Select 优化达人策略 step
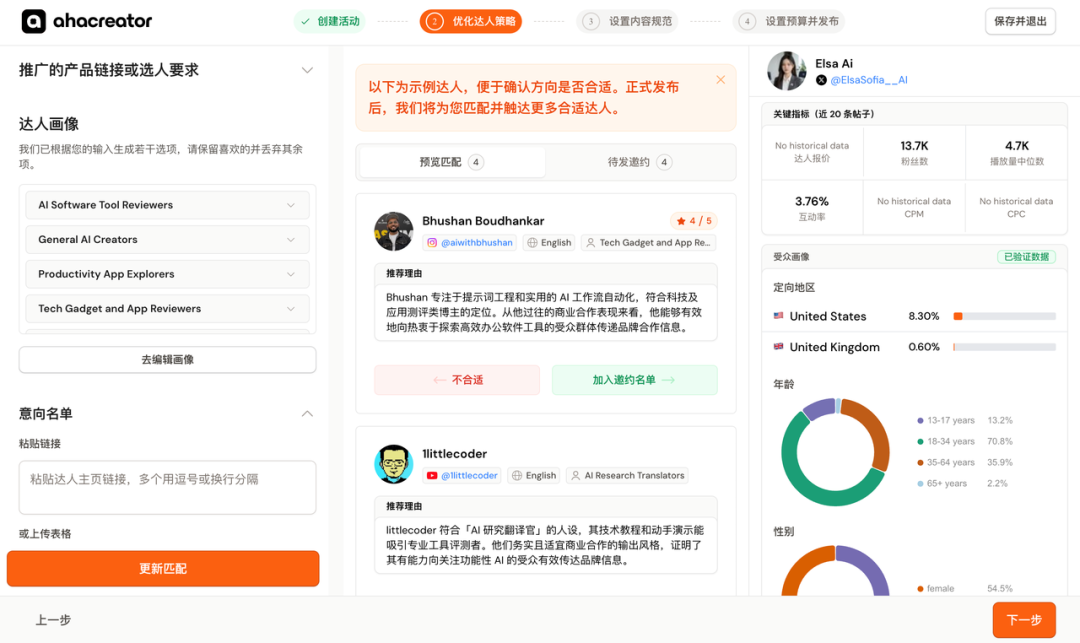Image resolution: width=1080 pixels, height=643 pixels. point(471,21)
